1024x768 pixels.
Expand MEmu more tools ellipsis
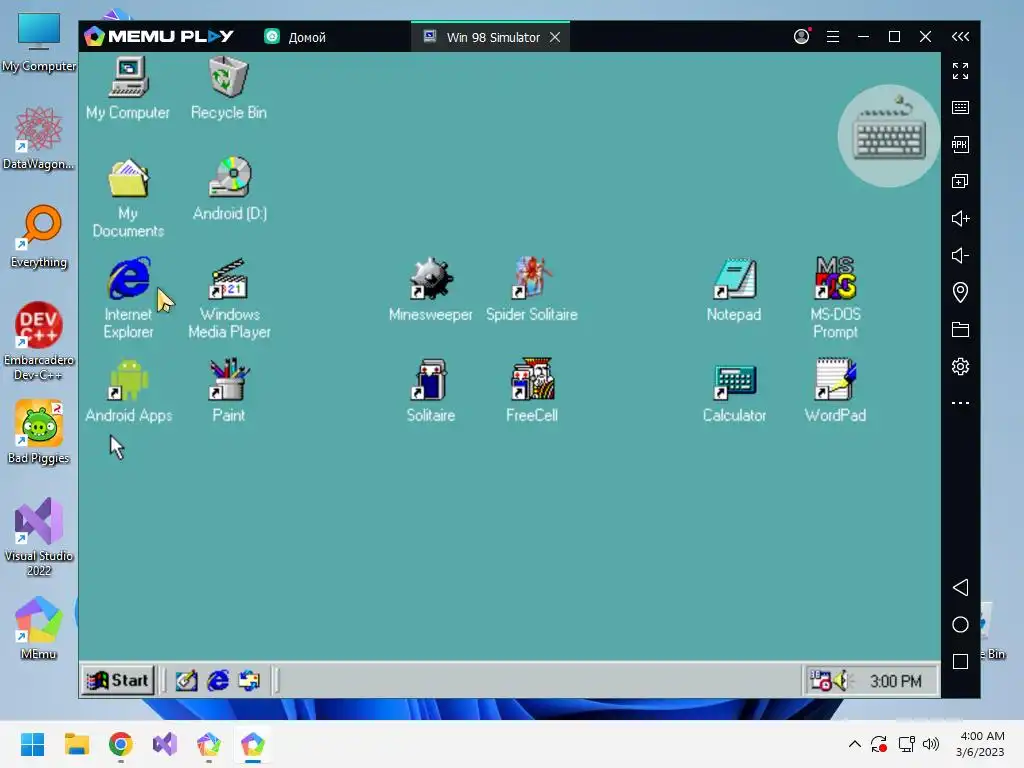960,403
